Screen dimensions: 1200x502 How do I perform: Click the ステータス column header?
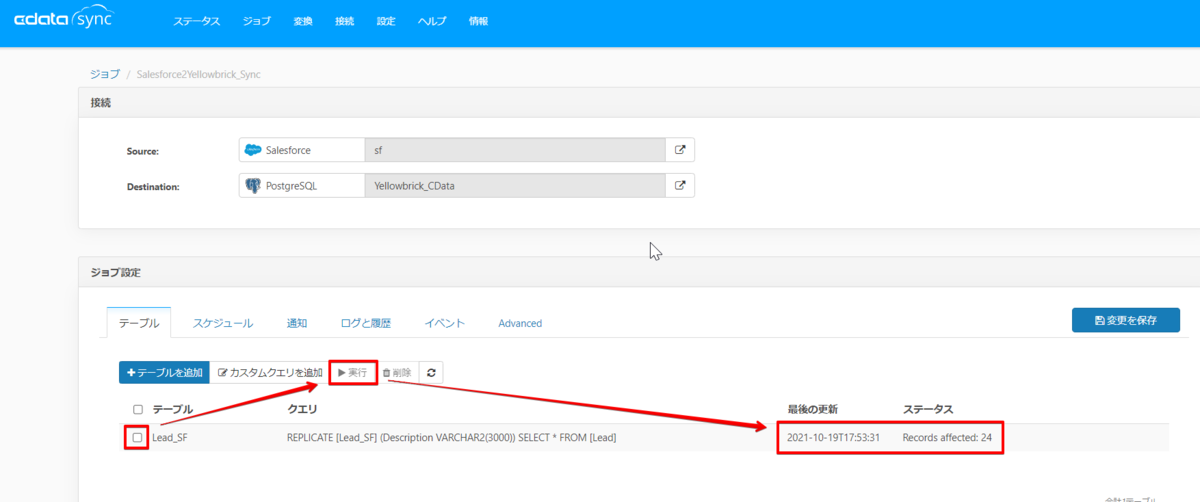click(x=928, y=409)
